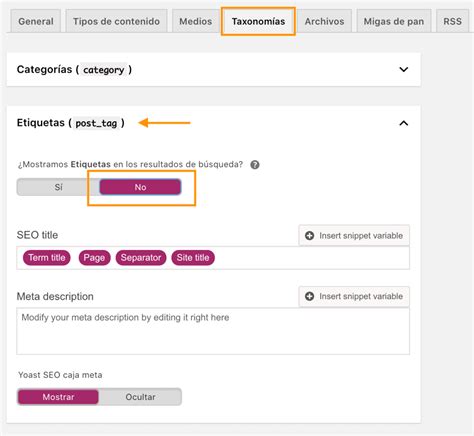This screenshot has width=474, height=436.
Task: Click into the Meta description text area
Action: (213, 331)
